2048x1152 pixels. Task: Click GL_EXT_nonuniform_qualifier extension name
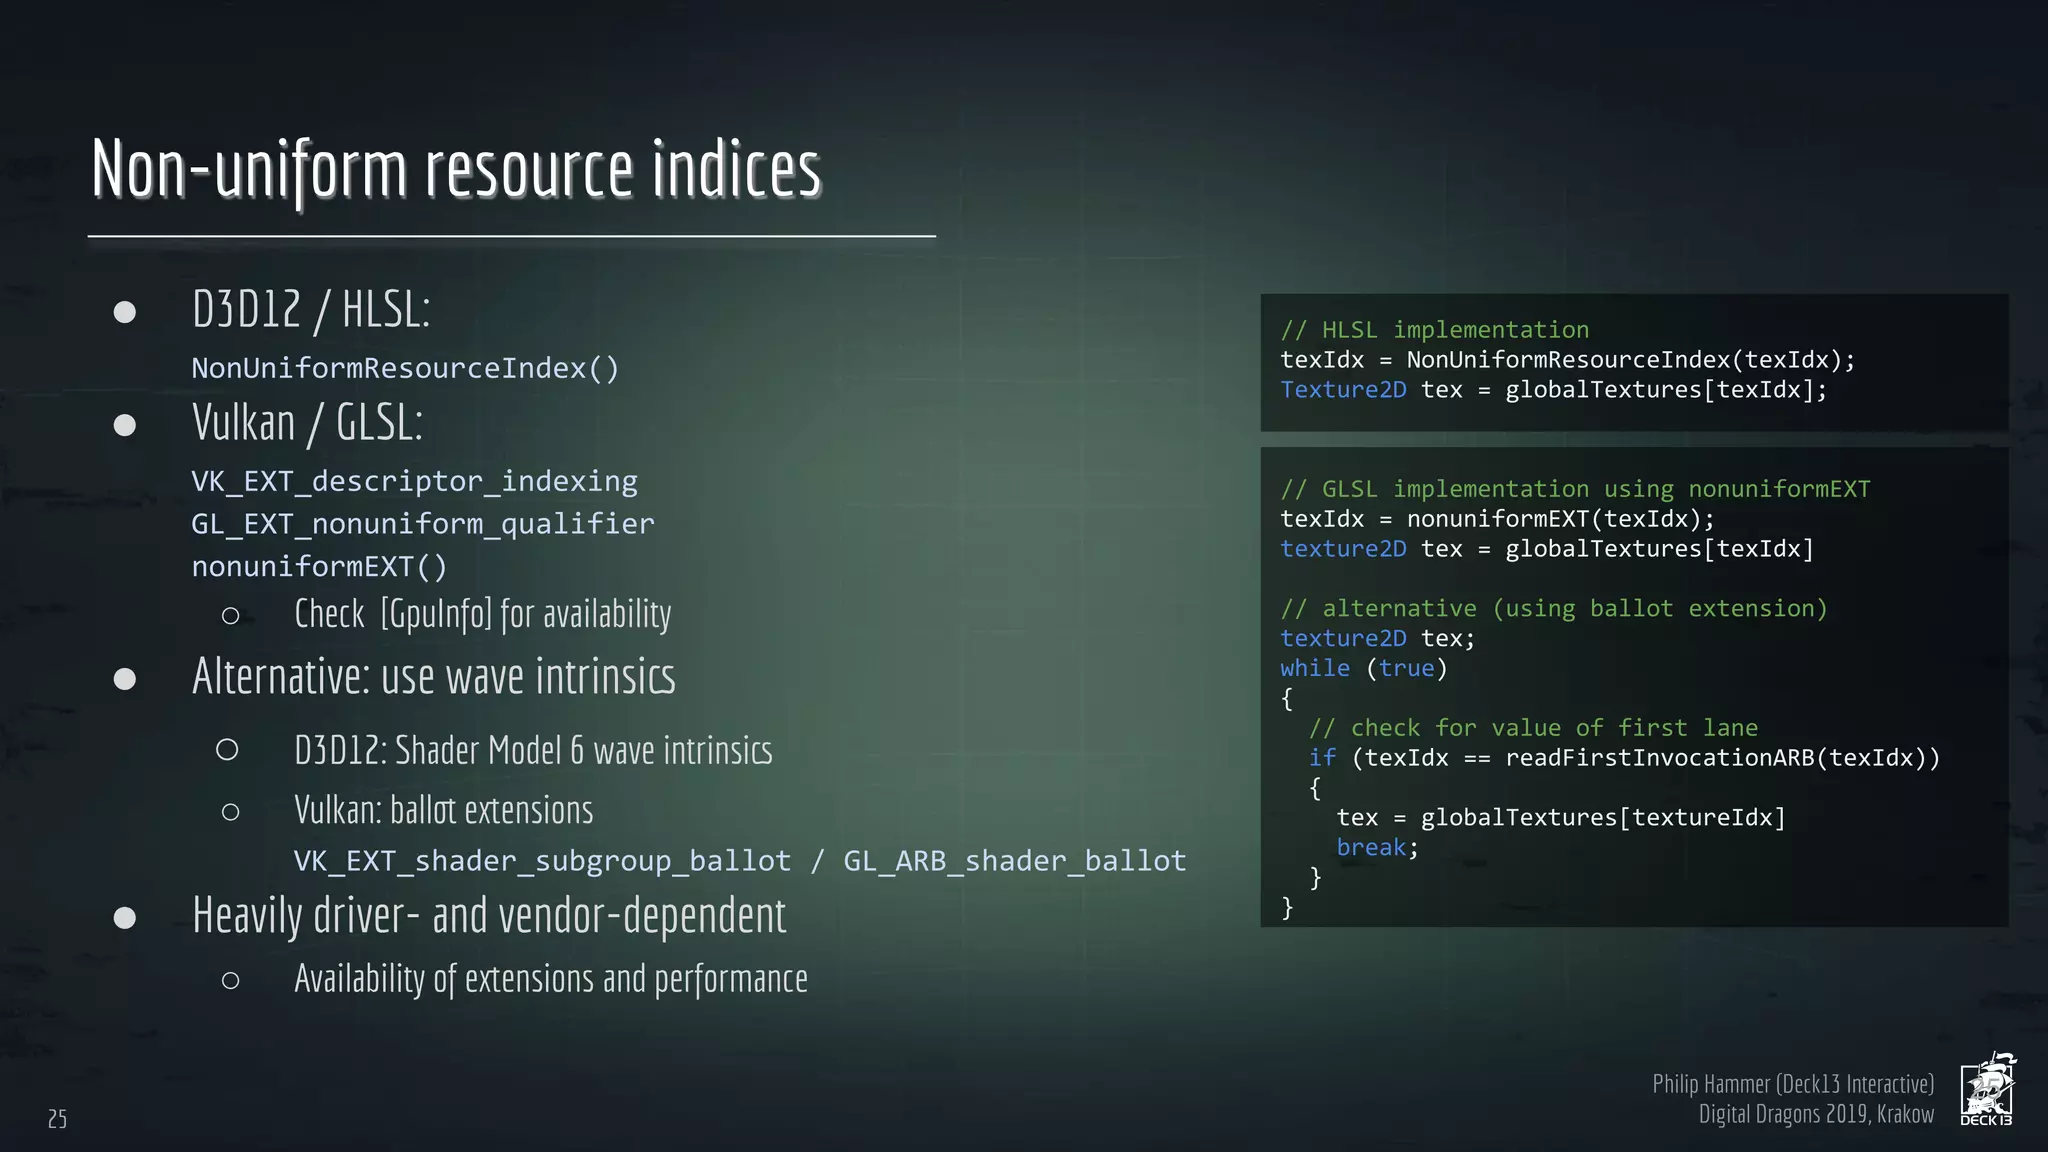pos(423,524)
